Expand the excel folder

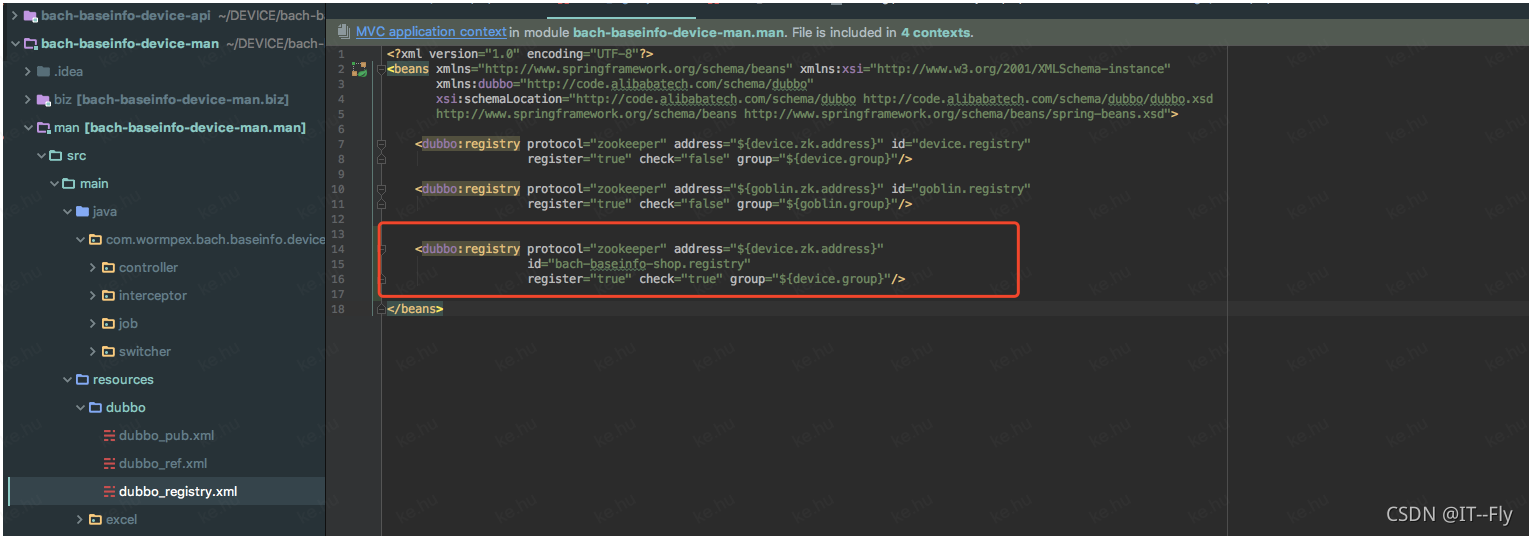tap(80, 520)
